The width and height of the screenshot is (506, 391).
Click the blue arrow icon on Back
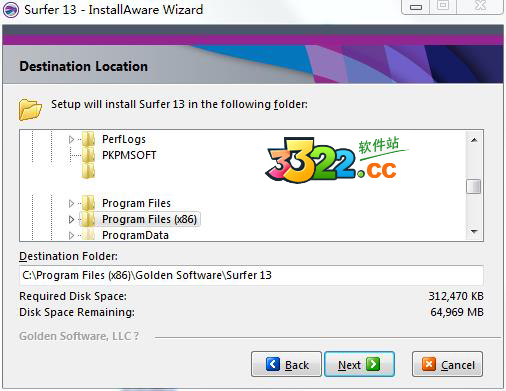273,364
